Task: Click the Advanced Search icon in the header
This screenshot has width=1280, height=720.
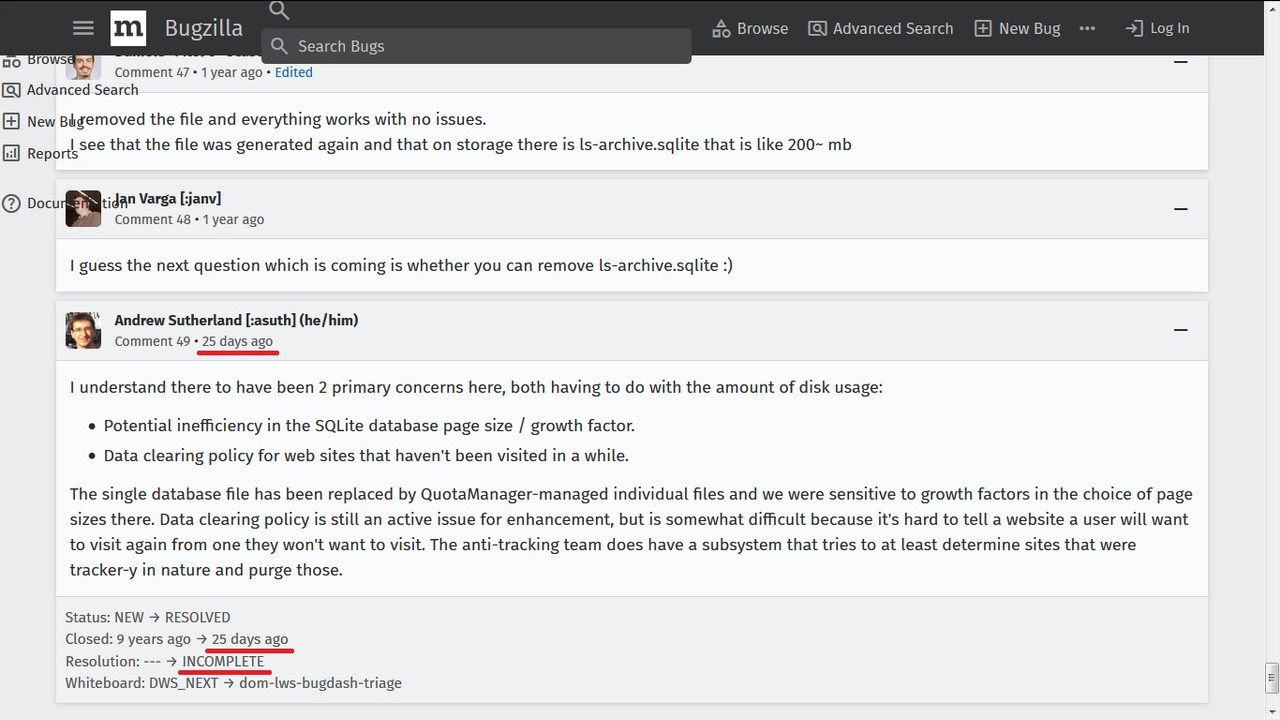Action: point(817,29)
